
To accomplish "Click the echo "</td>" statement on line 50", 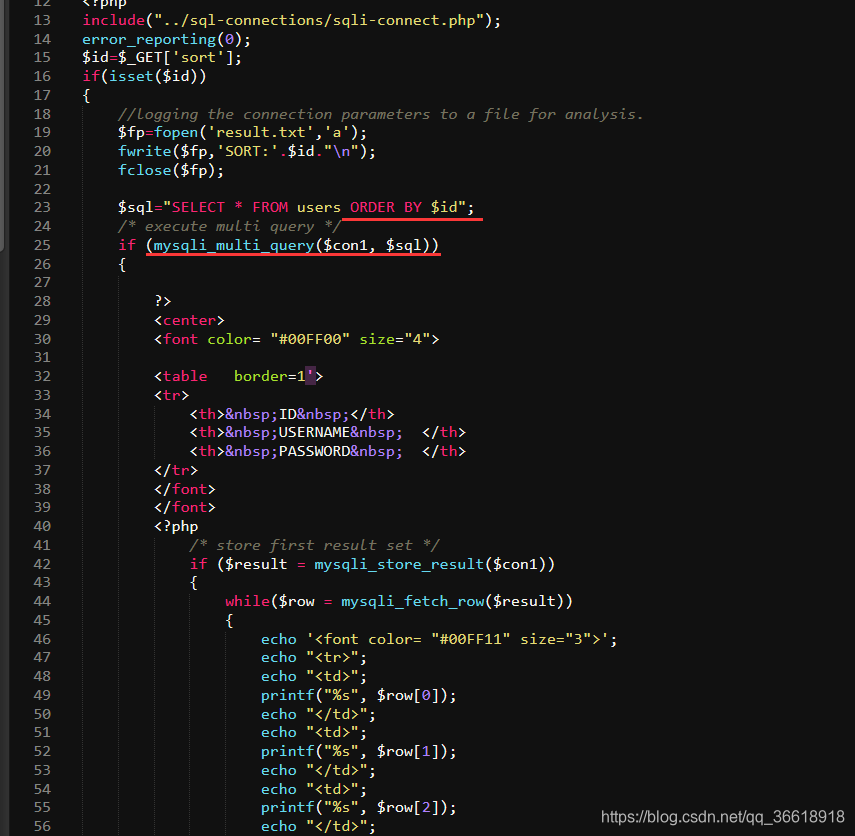I will click(318, 714).
